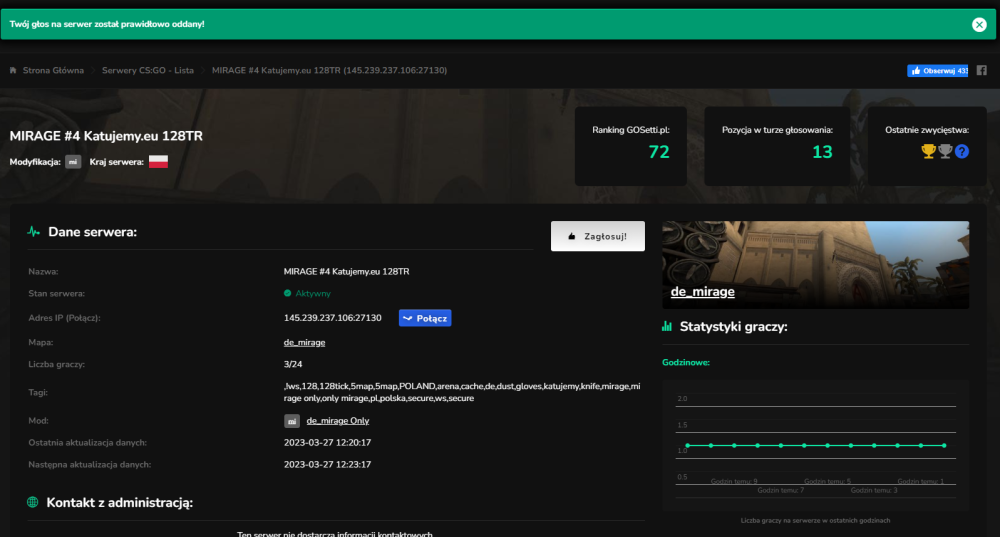Click the last data point on hourly chart
The image size is (1000, 537).
[x=944, y=445]
